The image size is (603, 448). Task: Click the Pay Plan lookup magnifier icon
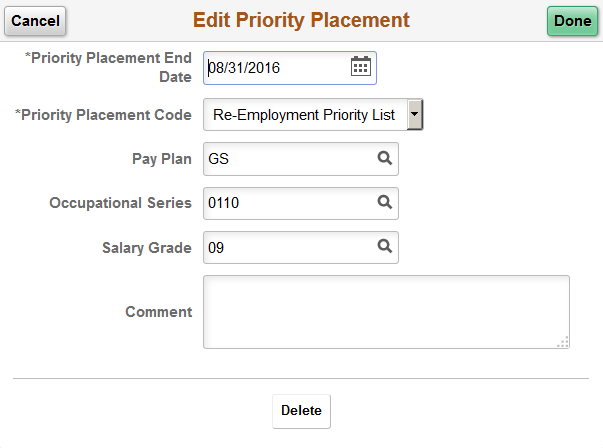383,158
